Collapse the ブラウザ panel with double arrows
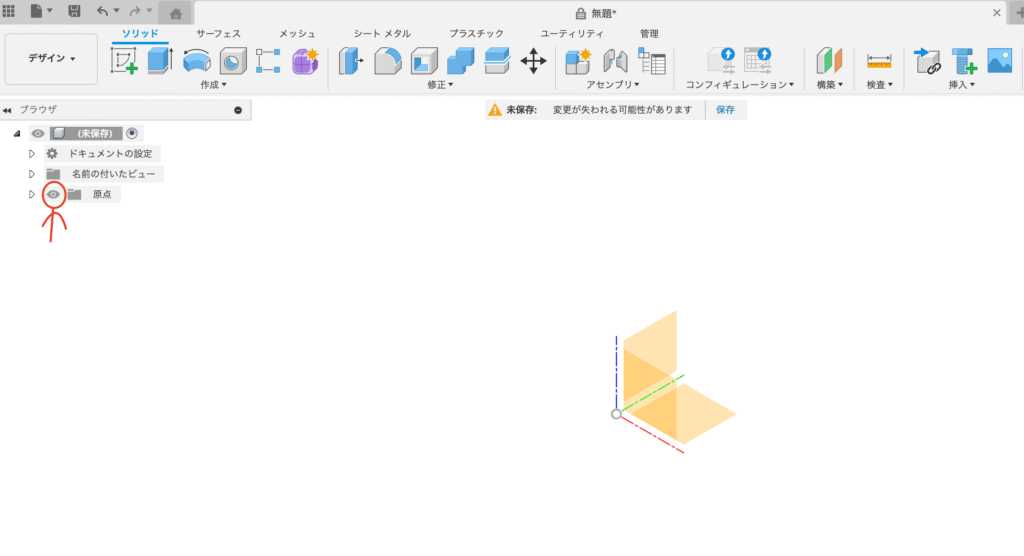1024x556 pixels. pos(8,111)
